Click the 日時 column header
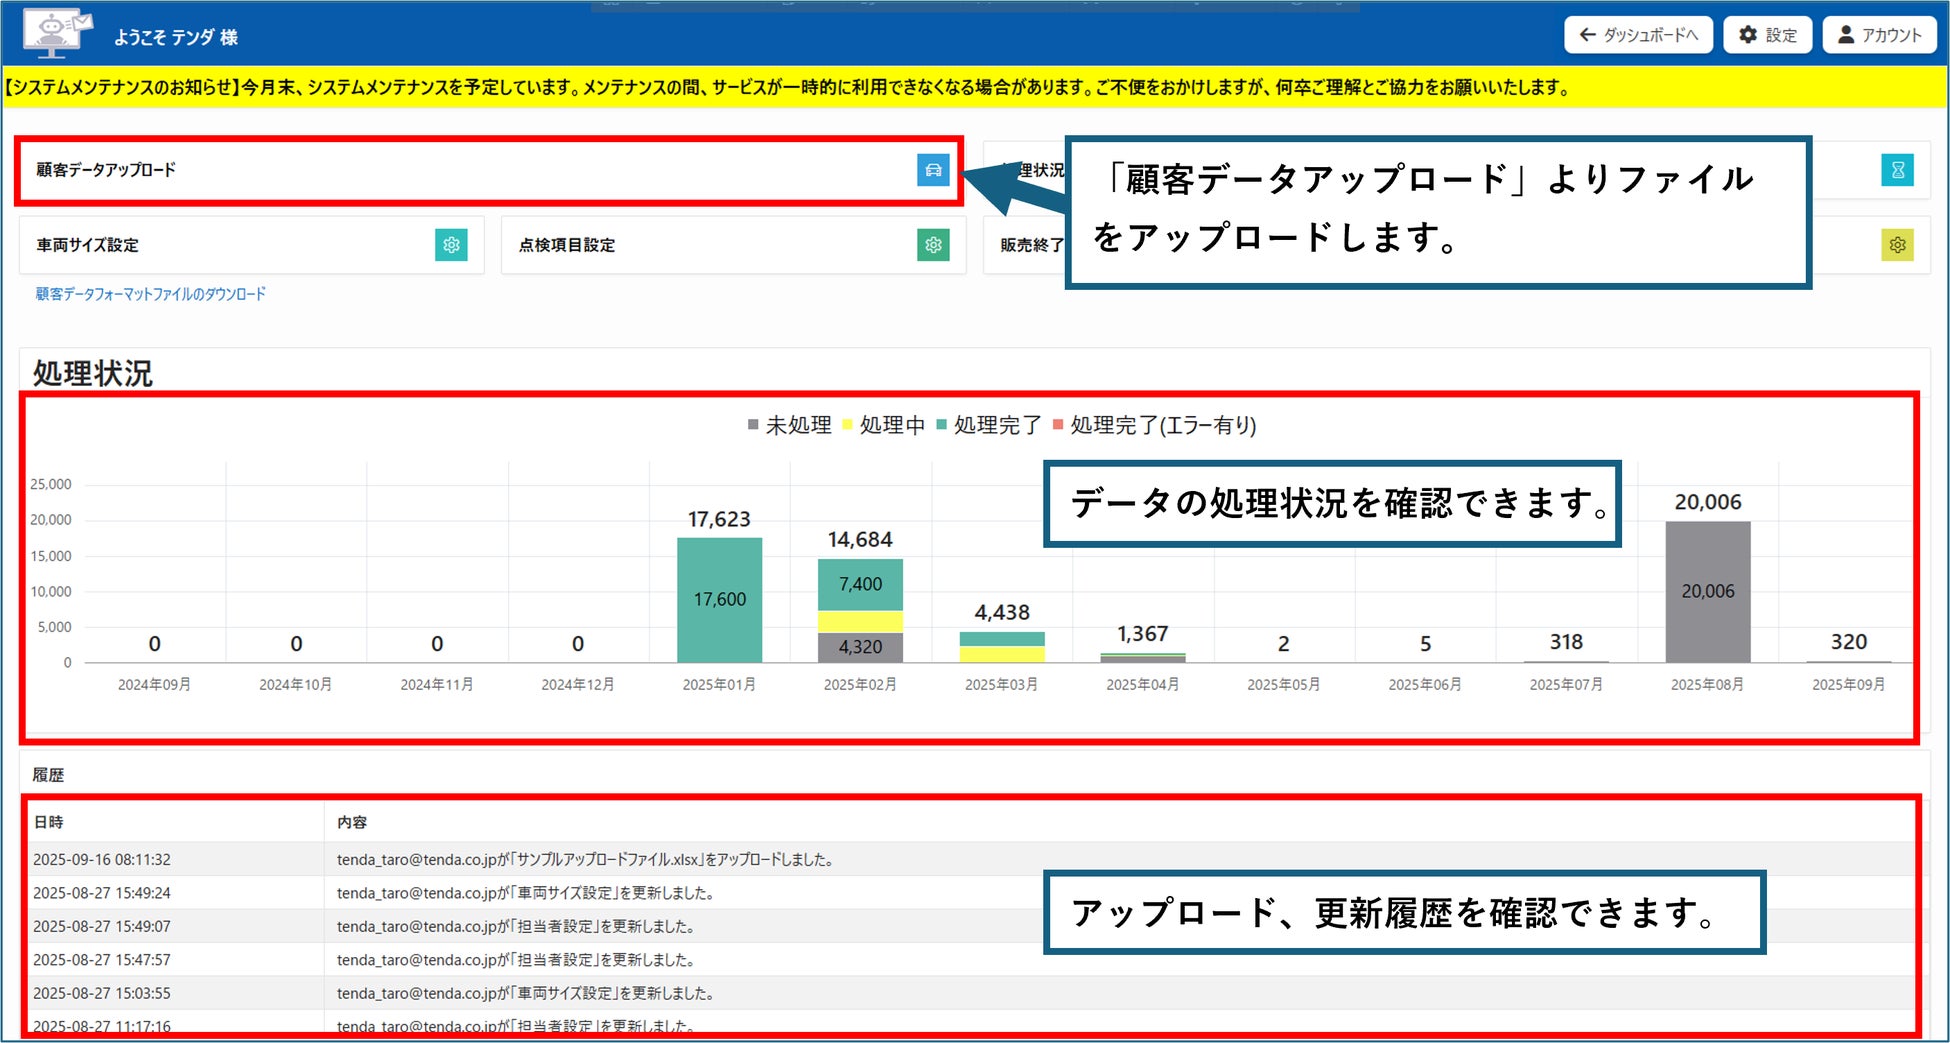 pos(48,822)
